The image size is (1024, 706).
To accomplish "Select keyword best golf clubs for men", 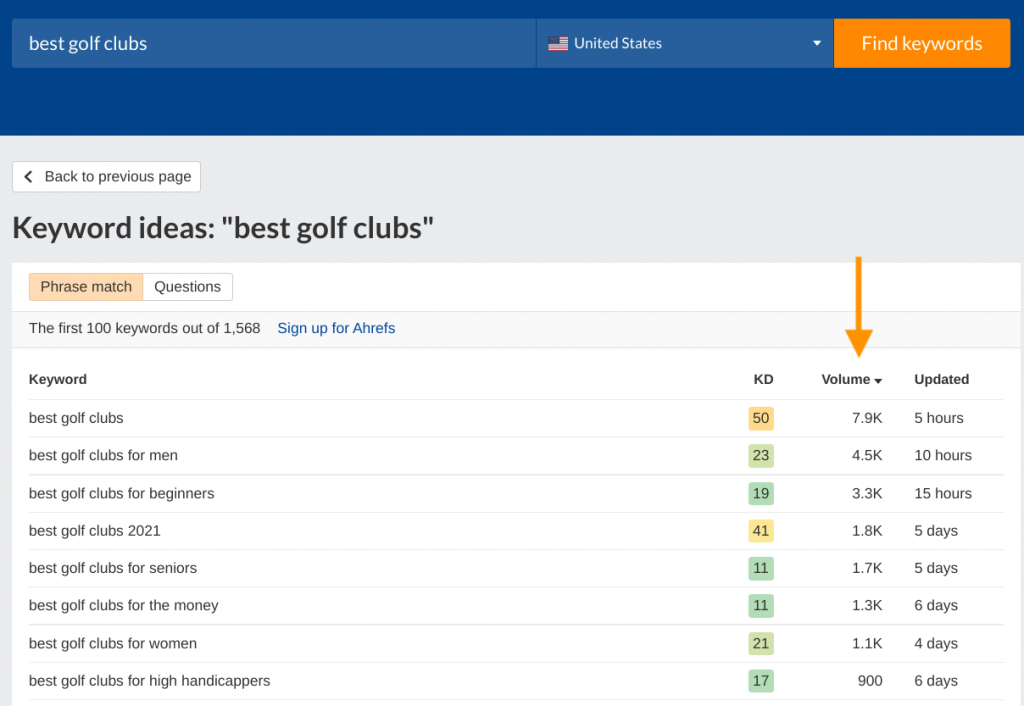I will click(103, 455).
